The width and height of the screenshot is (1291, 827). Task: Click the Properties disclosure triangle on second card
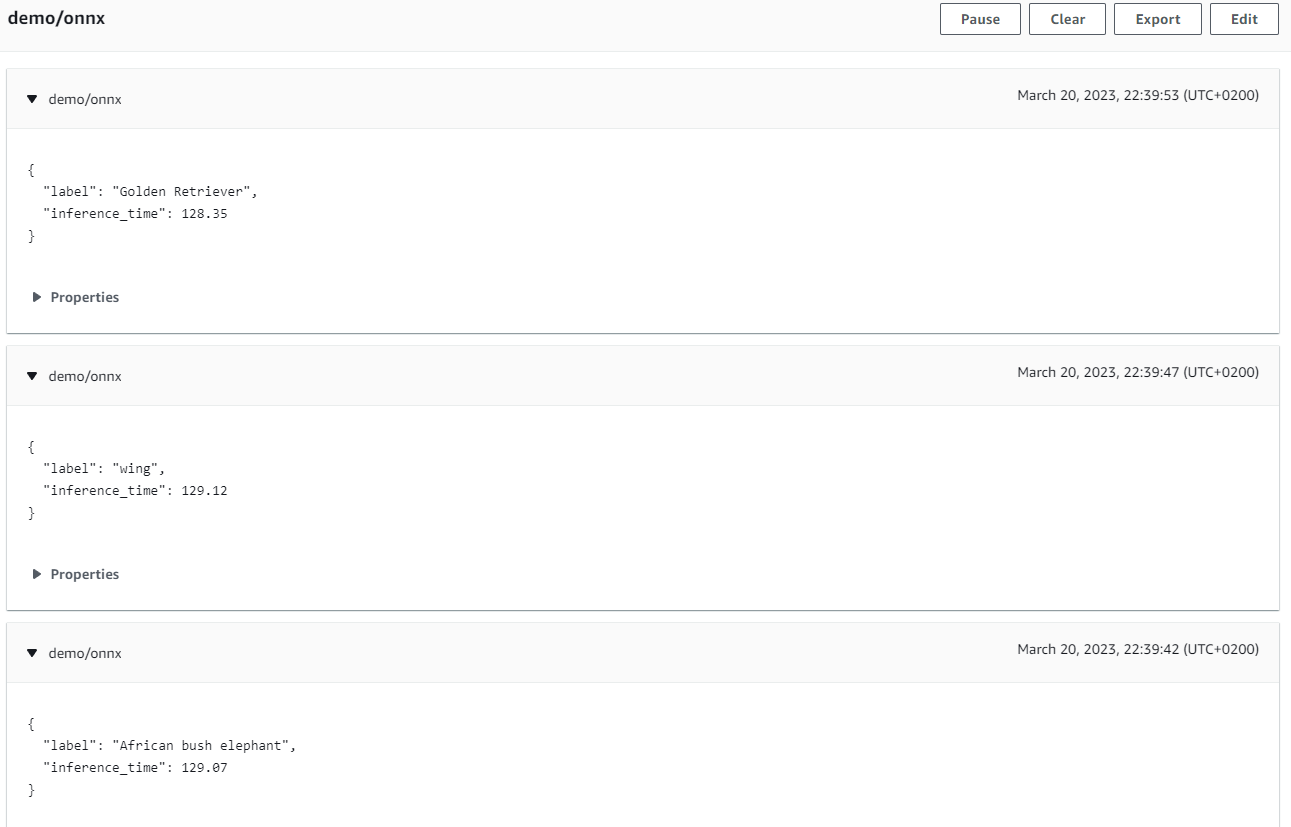click(37, 574)
